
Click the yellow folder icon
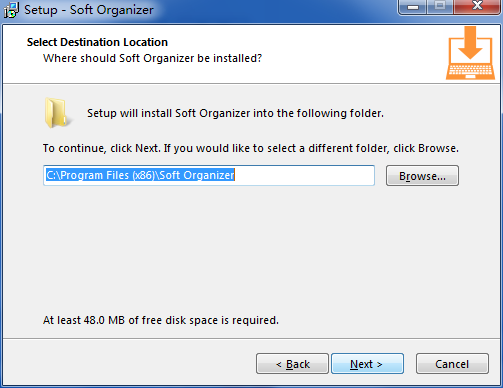[x=57, y=113]
